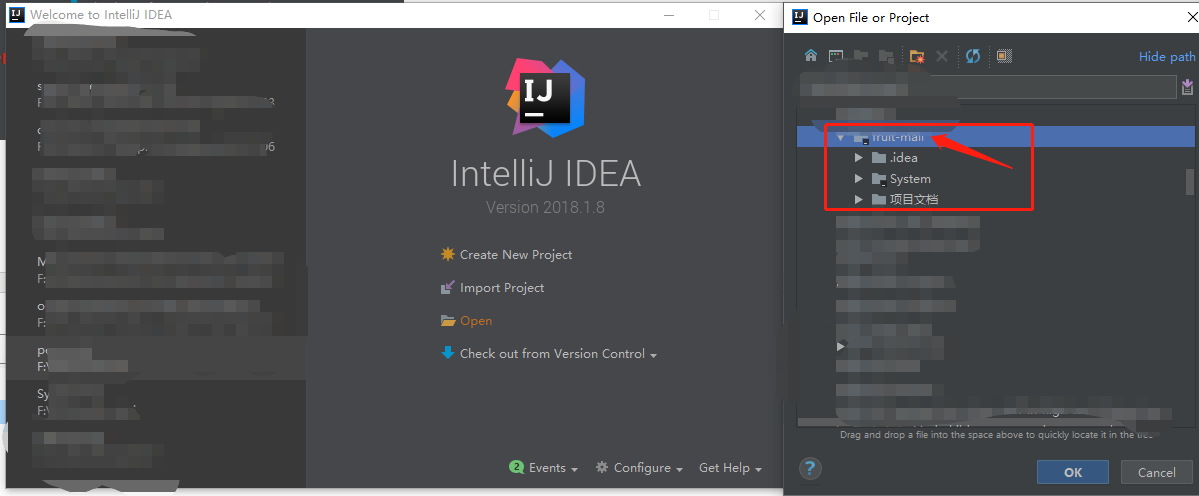This screenshot has width=1199, height=496.
Task: Open Check out from Version Control dropdown
Action: (x=549, y=354)
